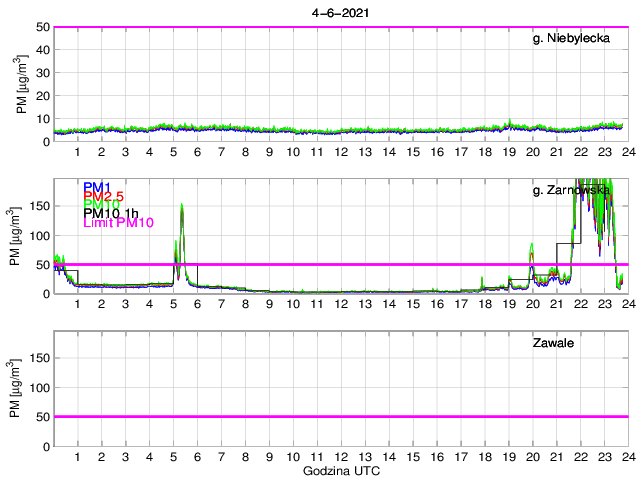Click the 150 y-tick label in Żarnowska plot
The height and width of the screenshot is (480, 640).
36,206
